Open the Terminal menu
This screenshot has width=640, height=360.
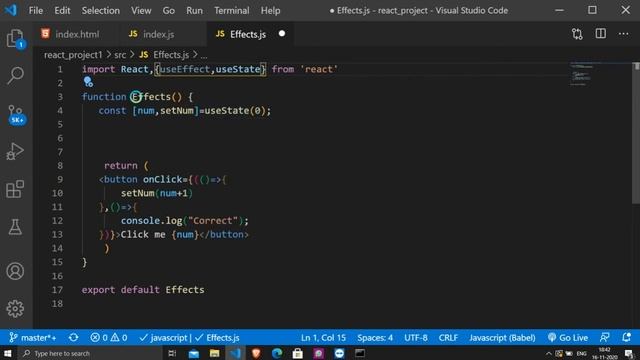point(231,10)
